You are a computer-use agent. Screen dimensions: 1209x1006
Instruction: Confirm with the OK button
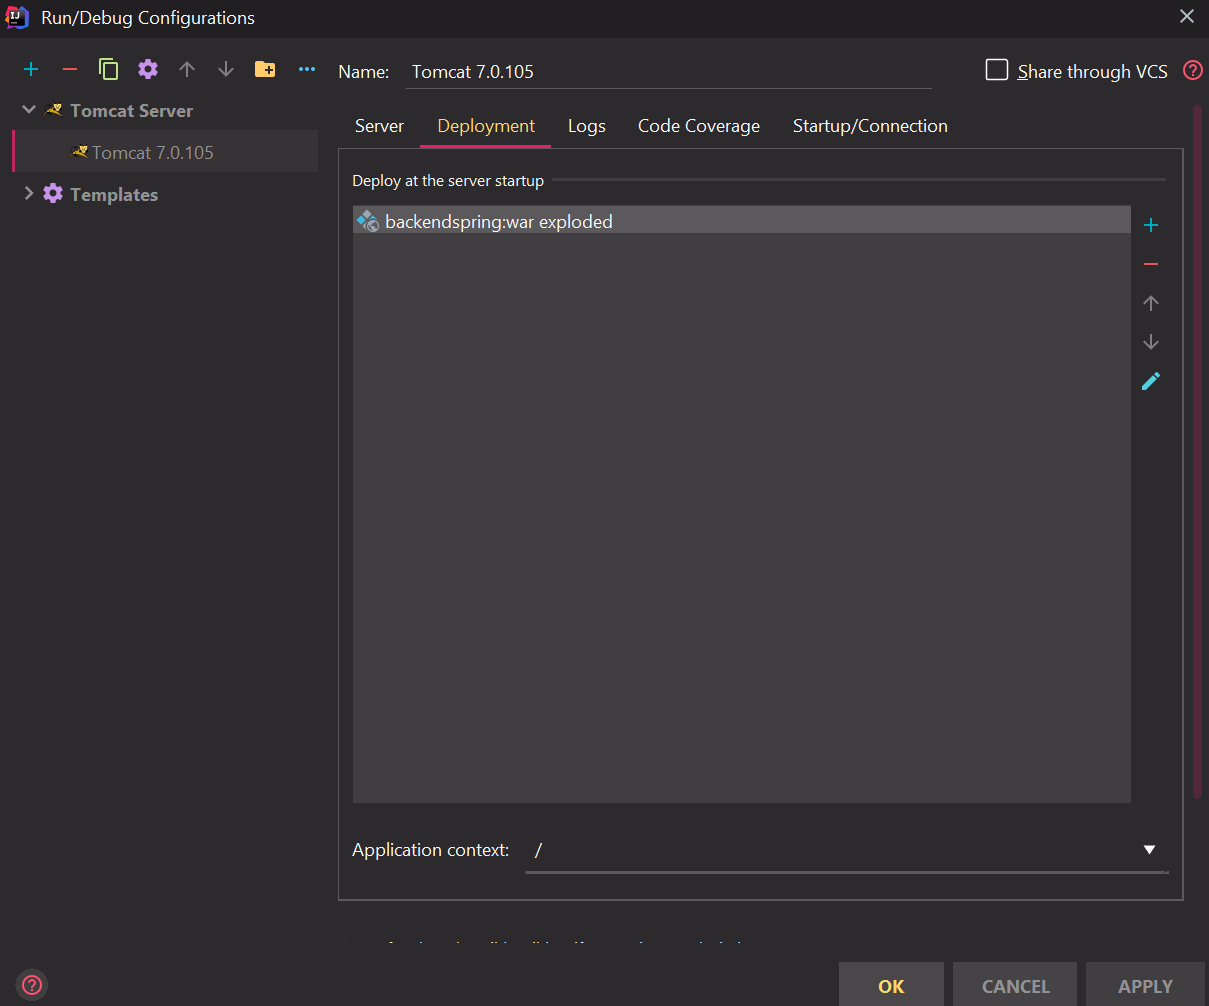891,985
